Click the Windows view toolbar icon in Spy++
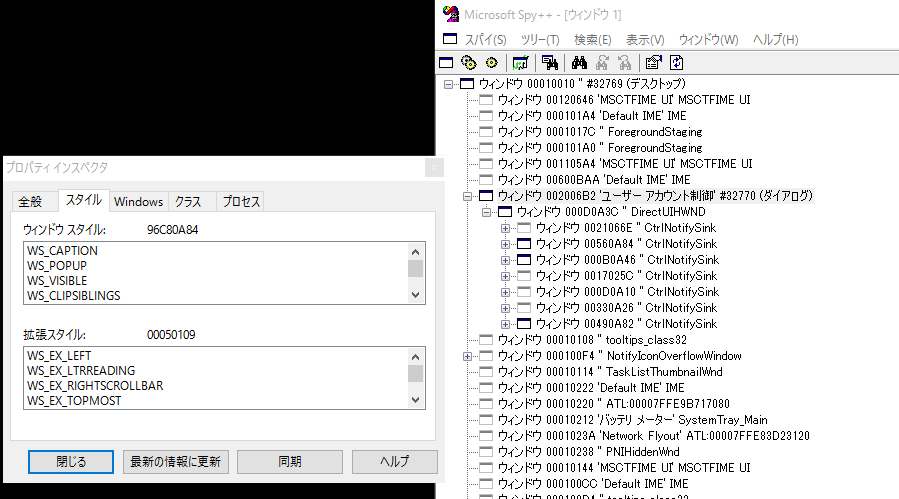This screenshot has height=499, width=899. click(x=446, y=63)
